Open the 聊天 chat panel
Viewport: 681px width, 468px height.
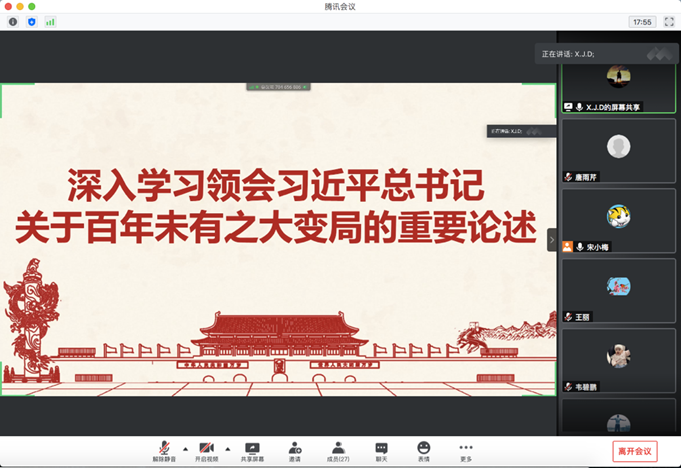pos(381,447)
